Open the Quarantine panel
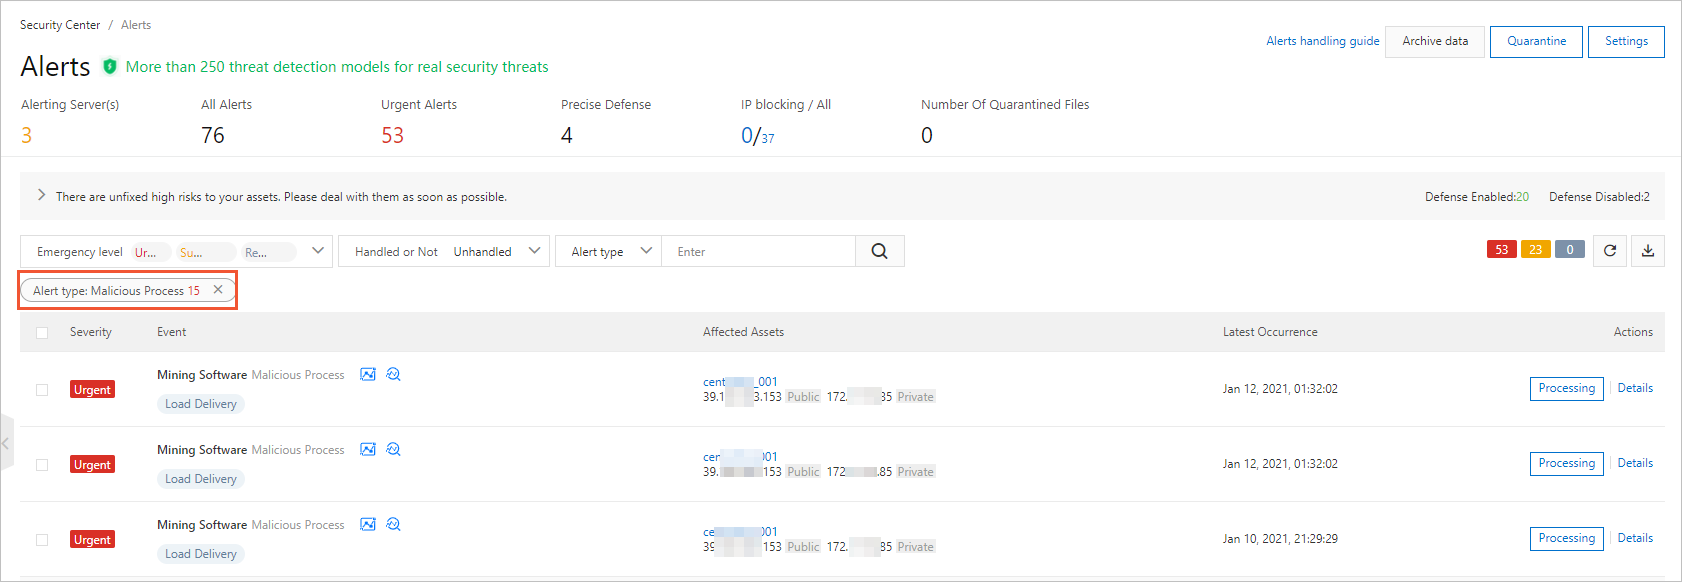The image size is (1682, 582). [1537, 41]
